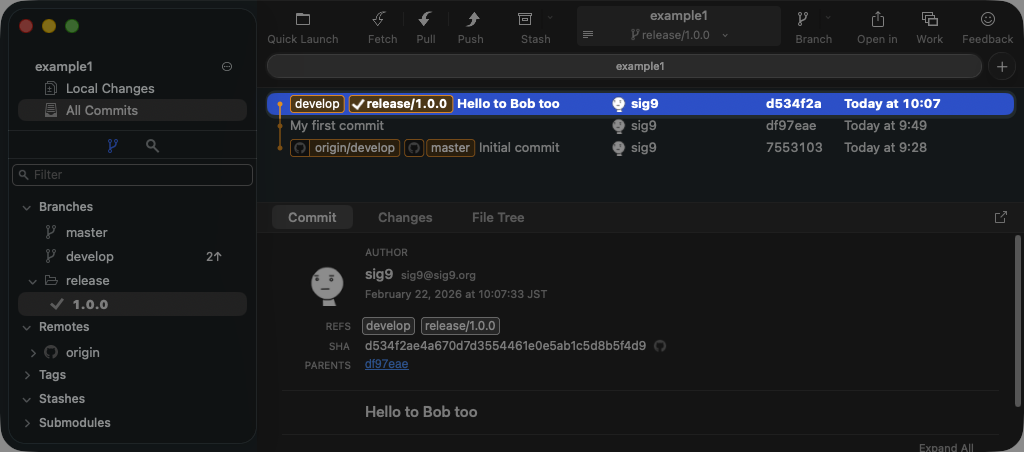Viewport: 1024px width, 452px height.
Task: Push commits using the Push icon
Action: click(x=471, y=20)
